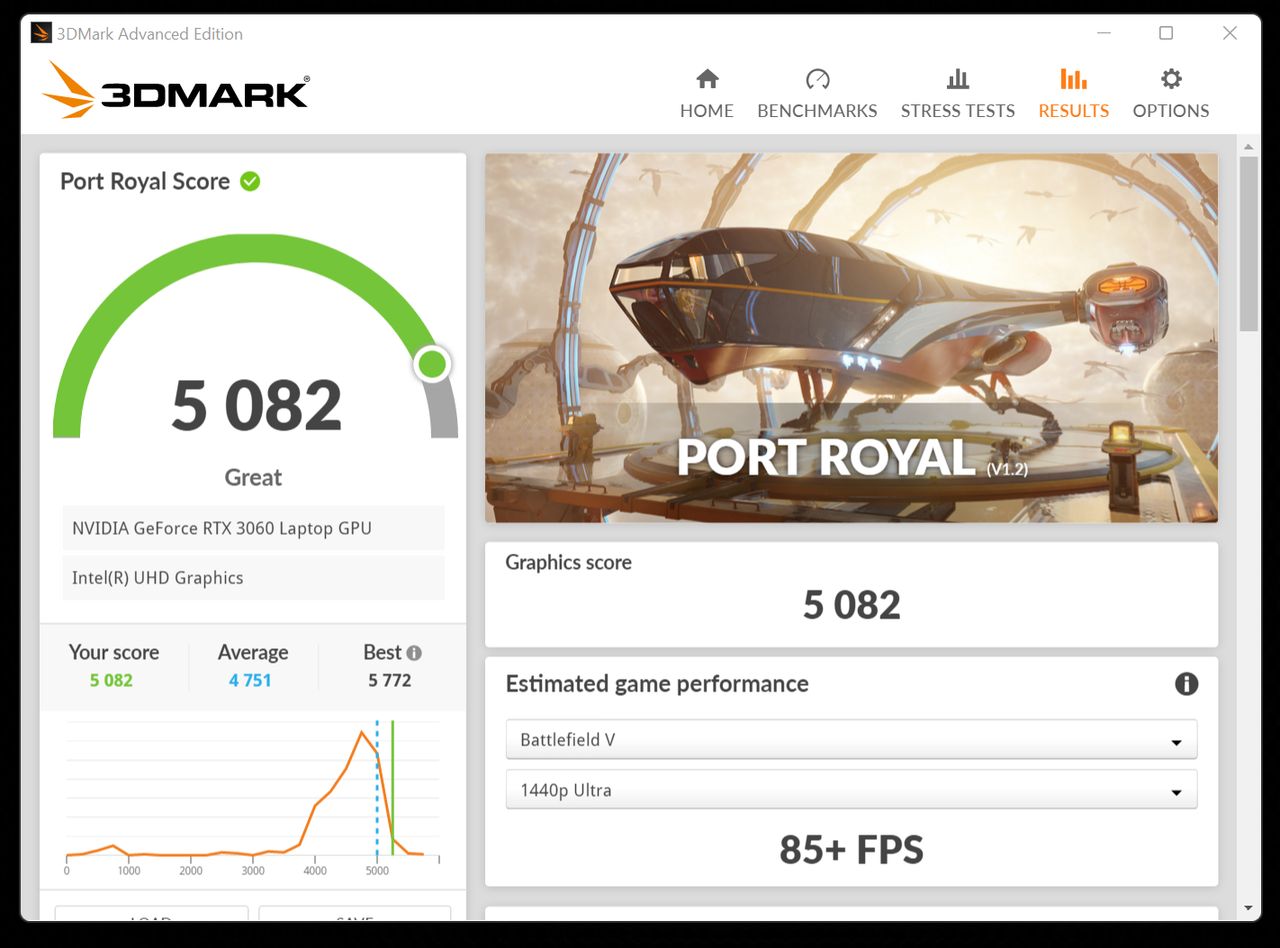Click the scrollbar down arrow
This screenshot has width=1280, height=948.
click(x=1248, y=908)
